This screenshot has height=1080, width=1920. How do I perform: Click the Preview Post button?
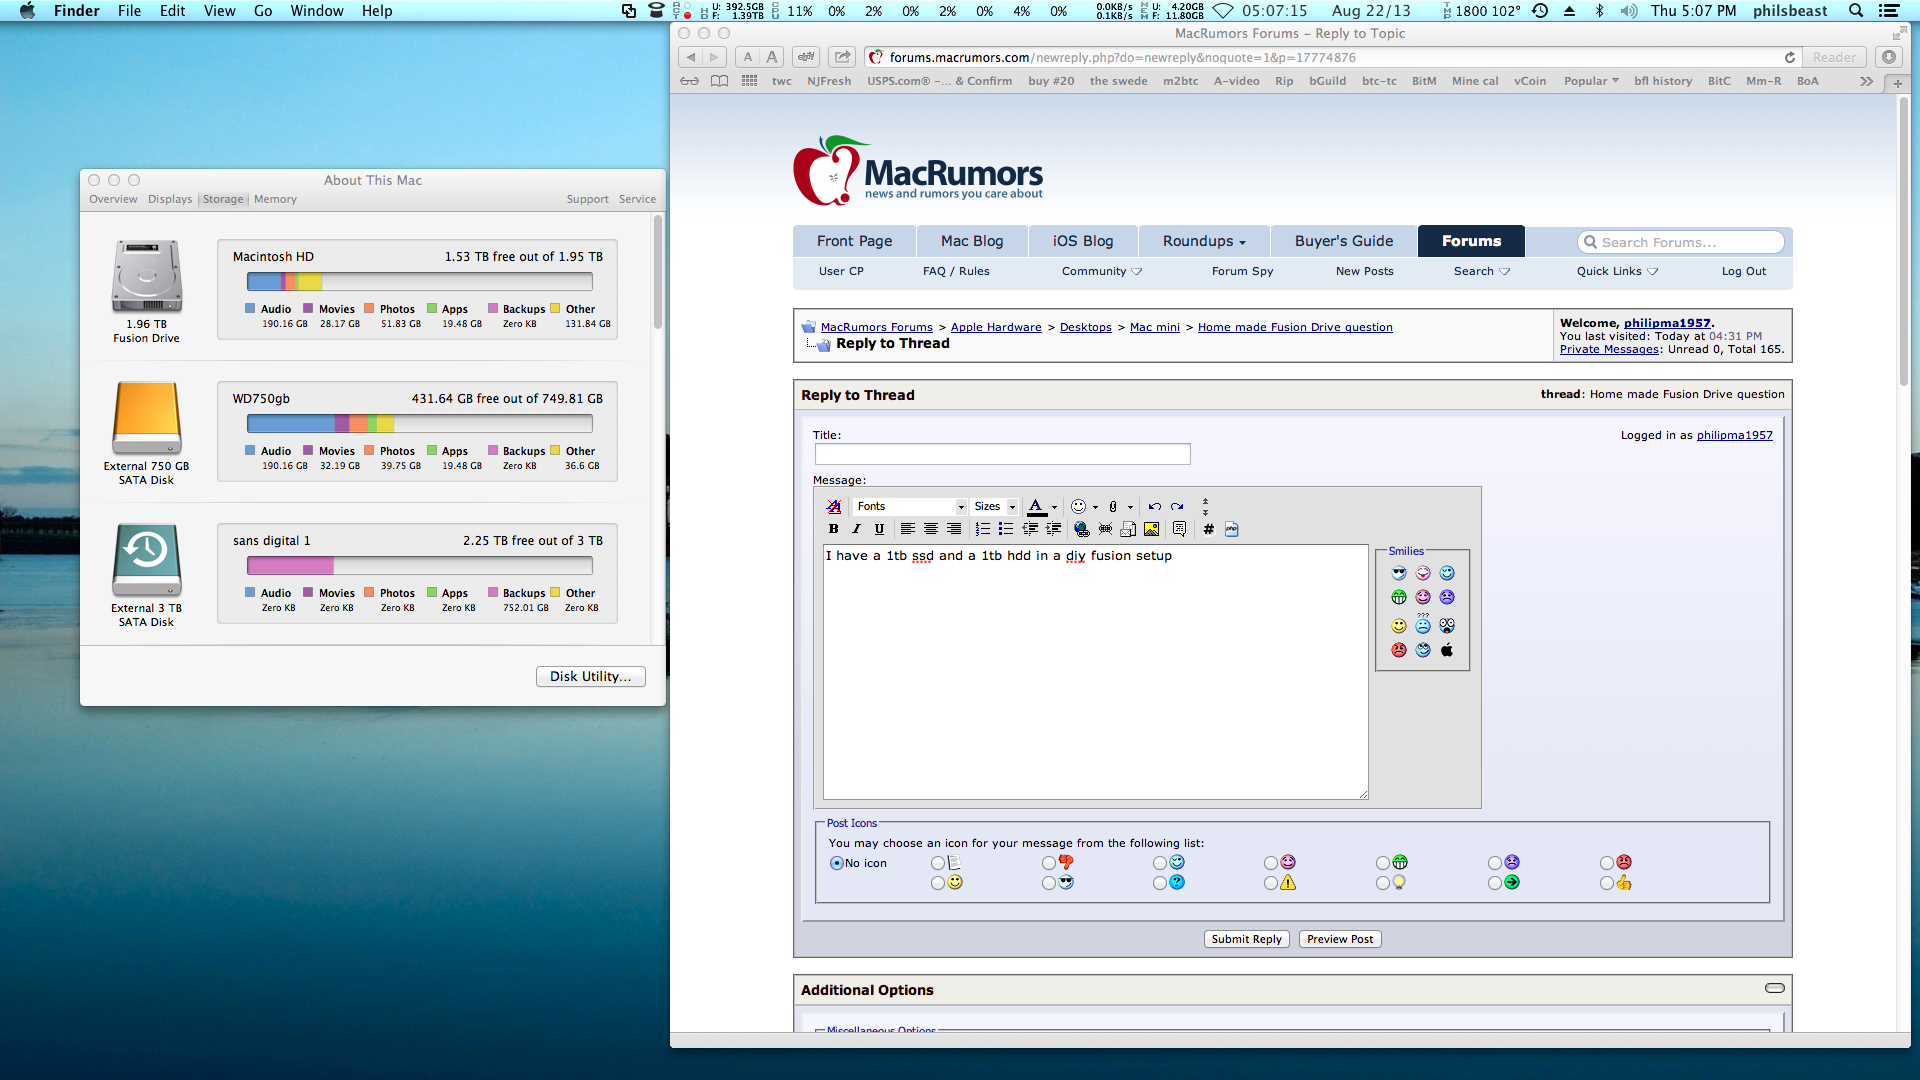click(x=1340, y=939)
